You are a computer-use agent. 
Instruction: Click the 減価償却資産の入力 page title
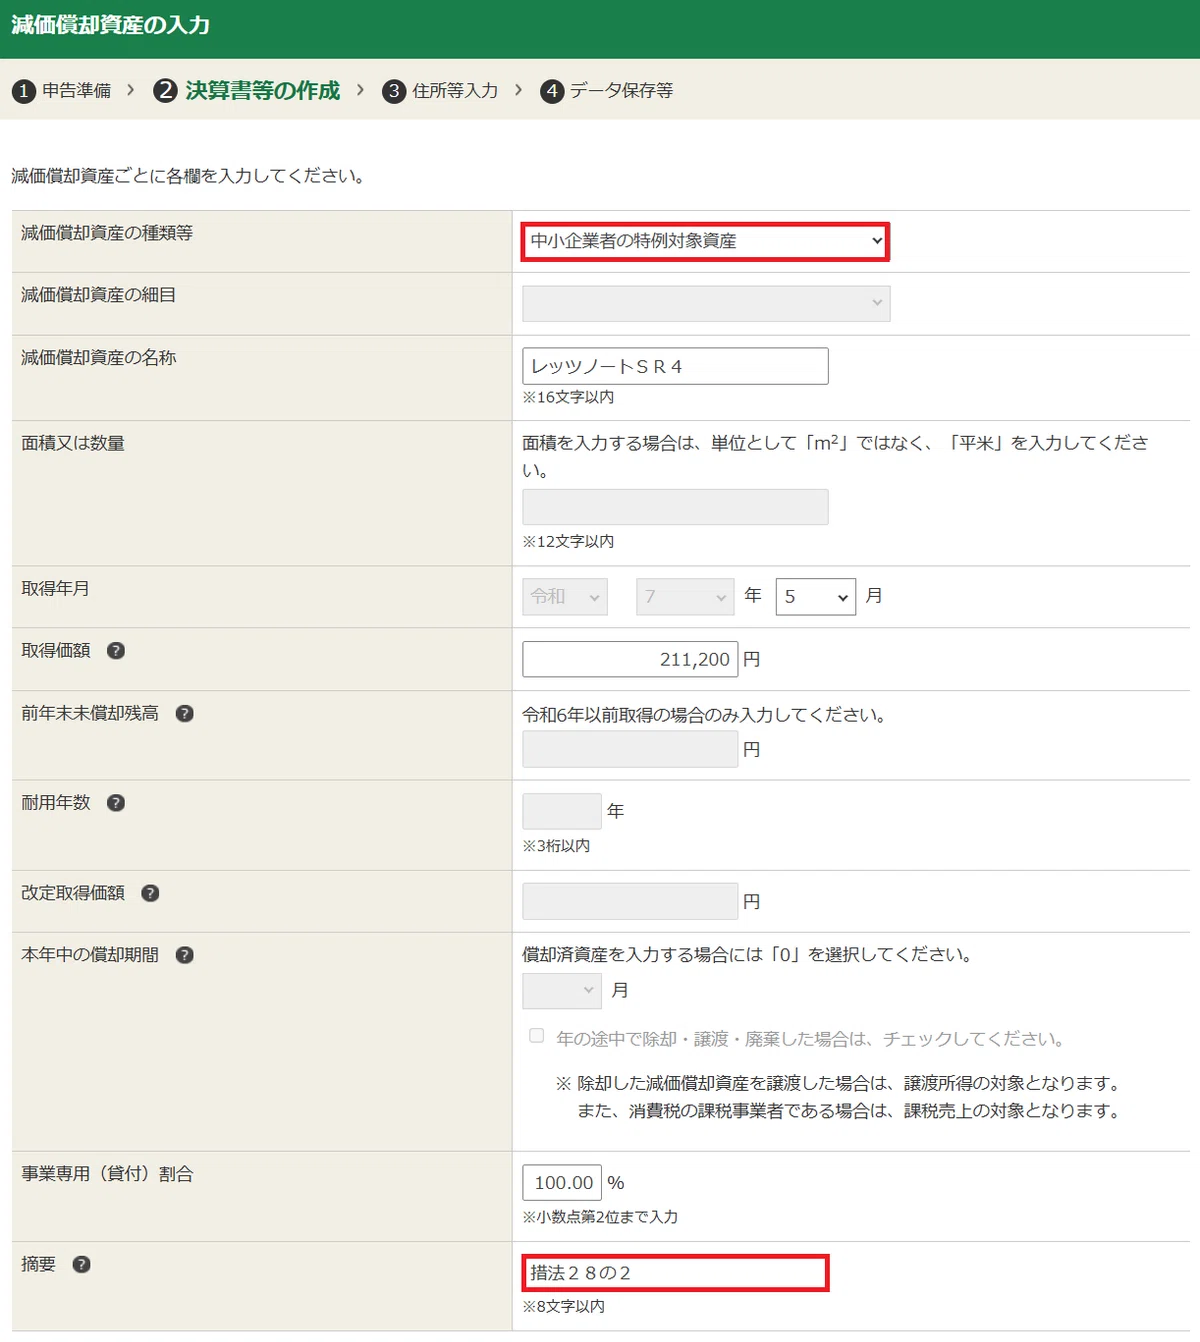tap(111, 25)
